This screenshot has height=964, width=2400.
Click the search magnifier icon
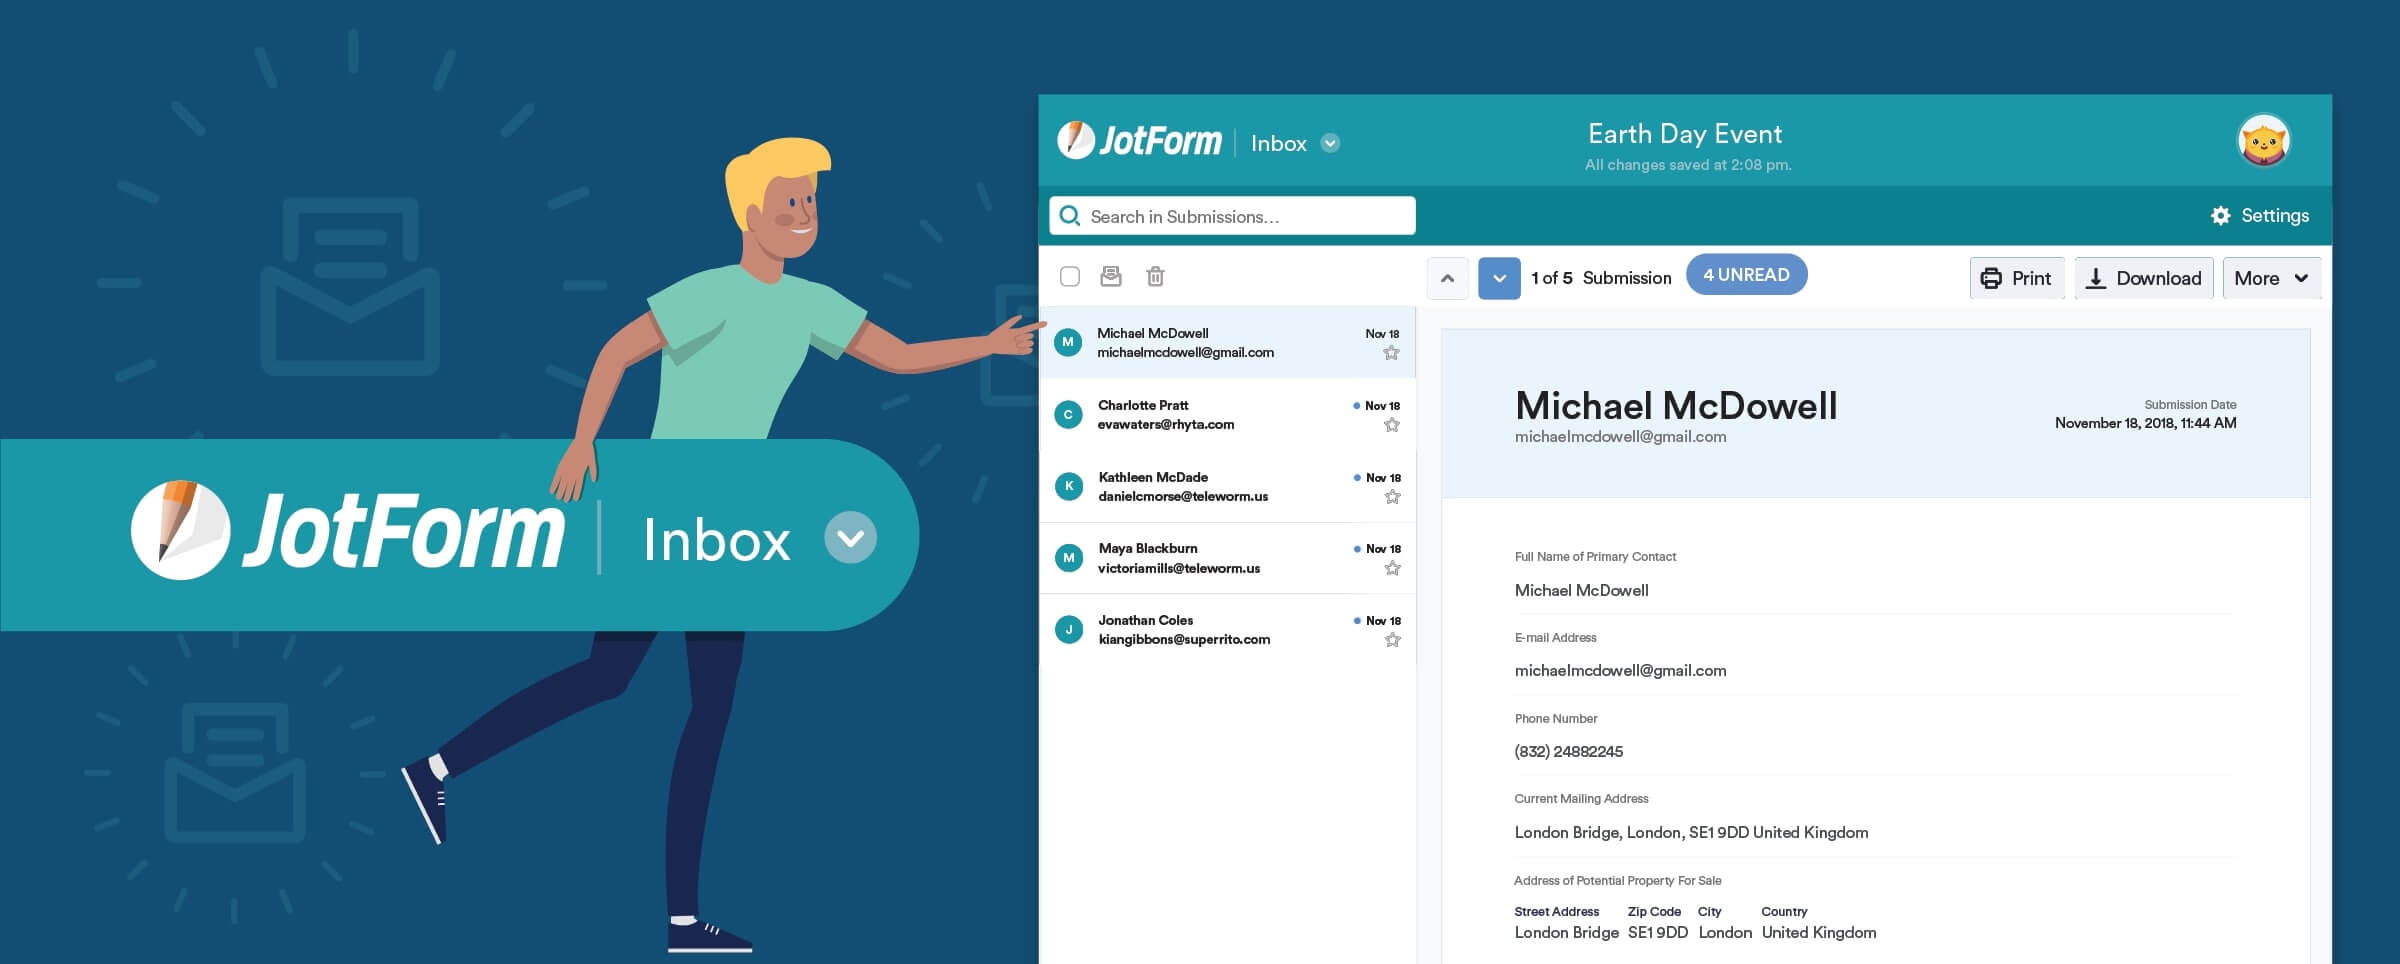pyautogui.click(x=1069, y=216)
